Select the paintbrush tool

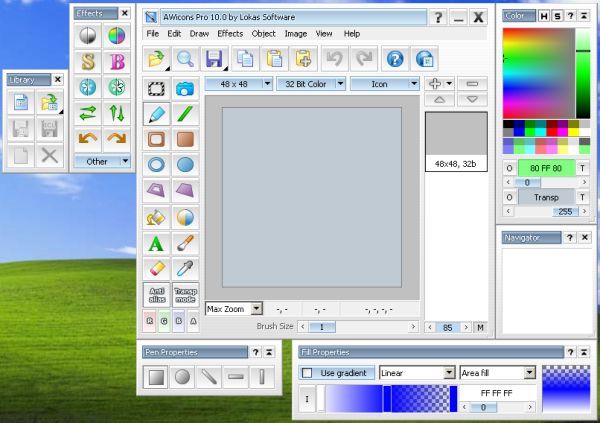click(x=185, y=243)
